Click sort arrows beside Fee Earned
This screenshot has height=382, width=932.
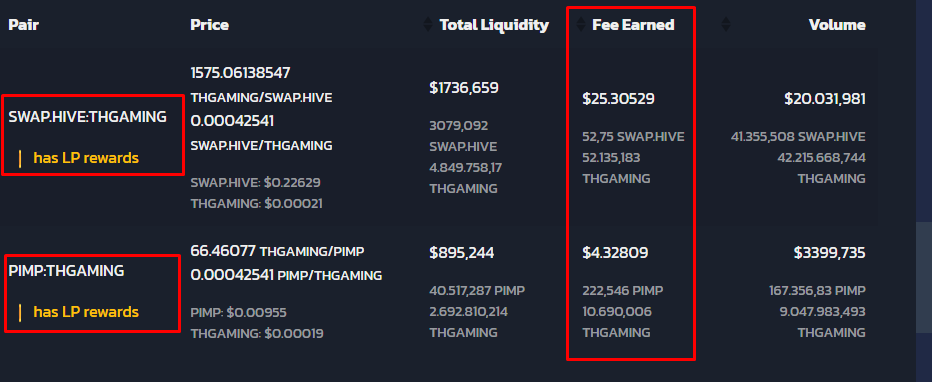tap(581, 24)
